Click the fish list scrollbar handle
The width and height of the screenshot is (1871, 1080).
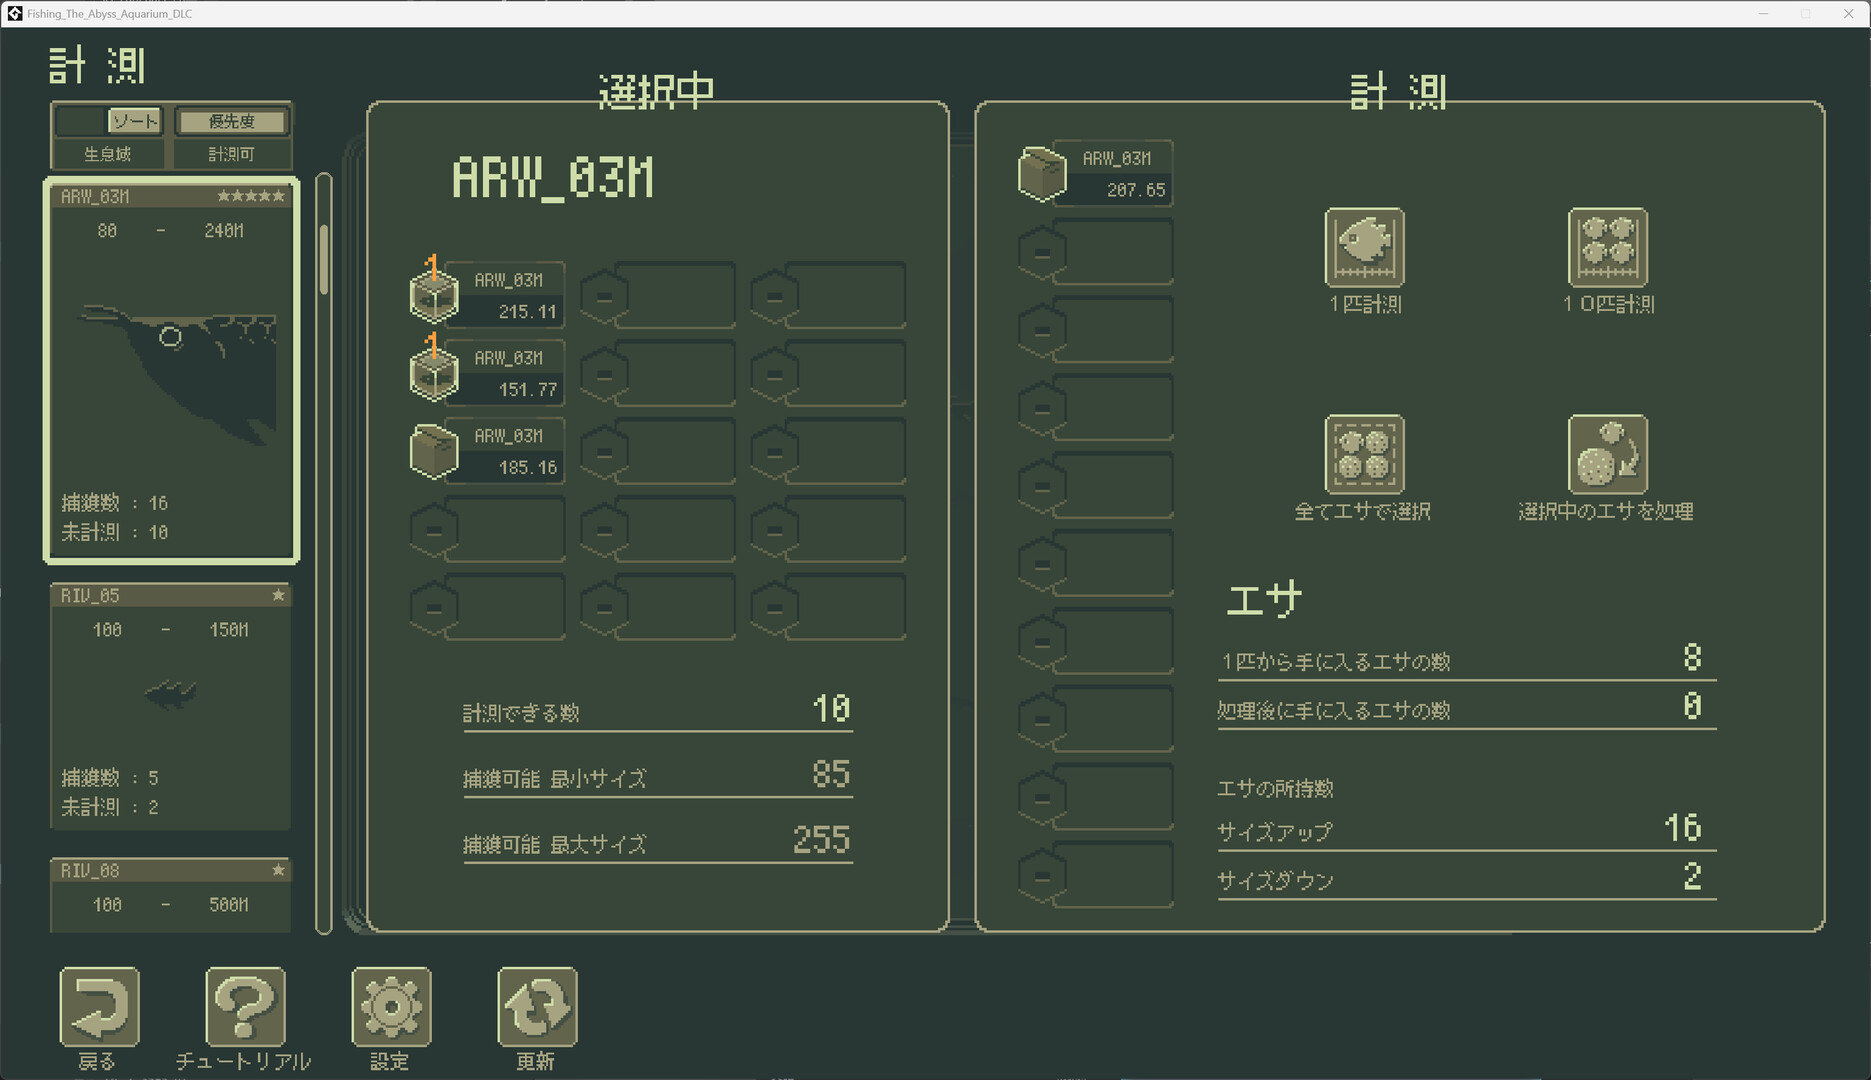[x=324, y=258]
